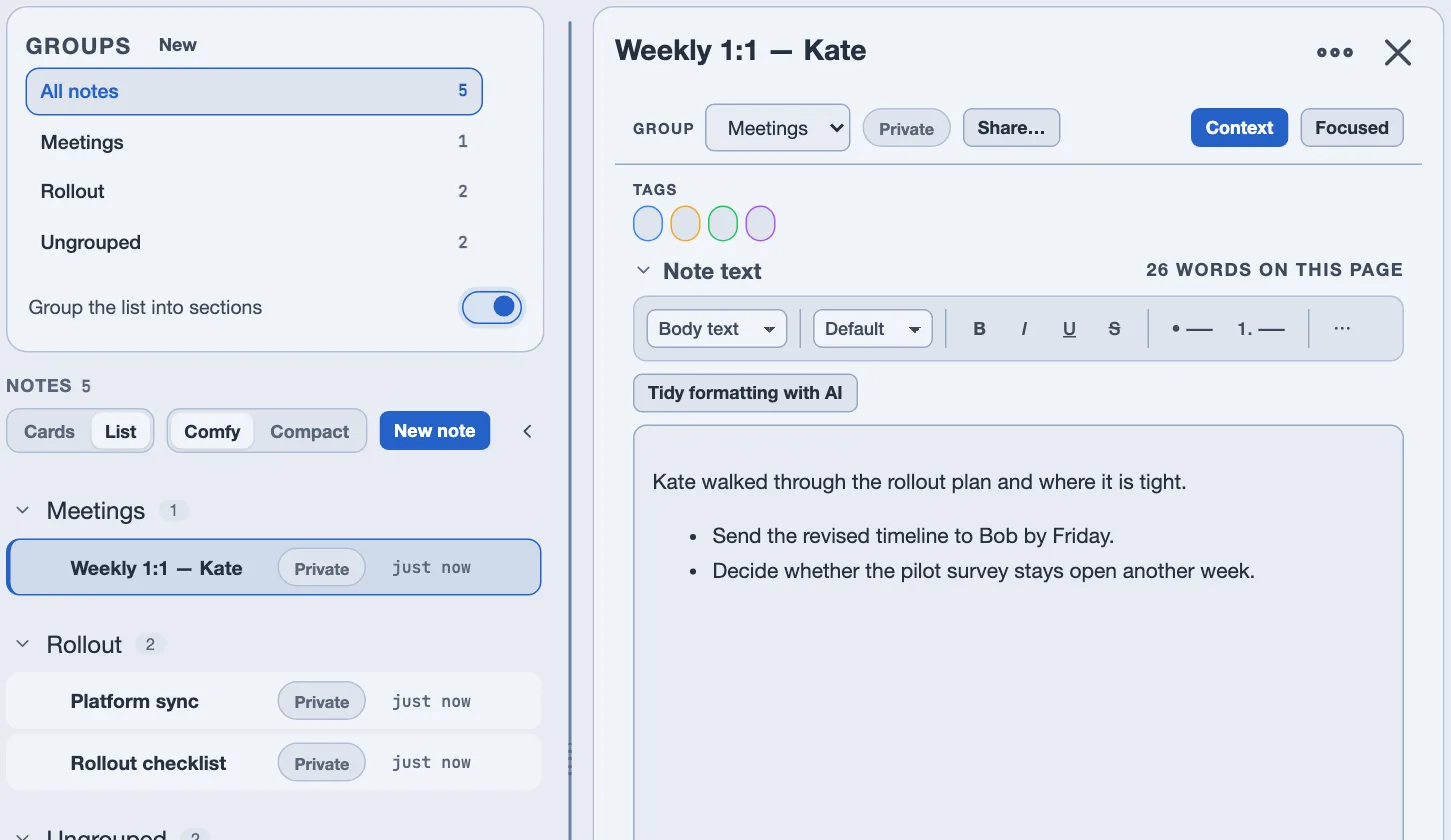Apply bold formatting
Image resolution: width=1451 pixels, height=840 pixels.
click(979, 329)
